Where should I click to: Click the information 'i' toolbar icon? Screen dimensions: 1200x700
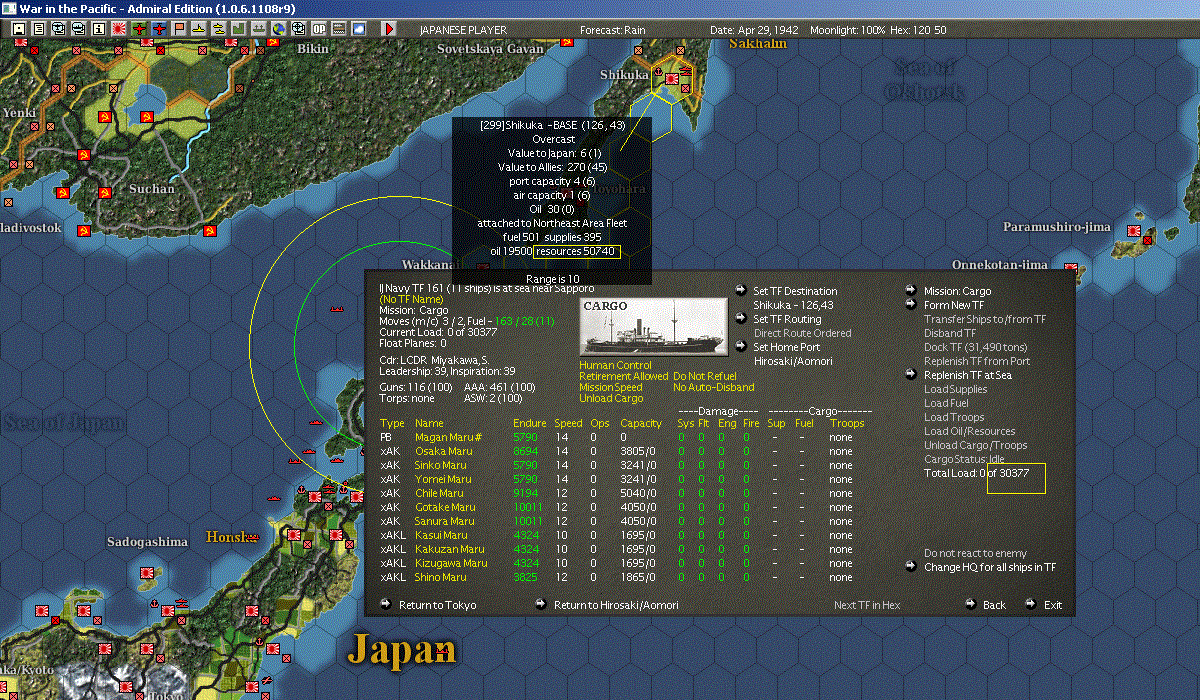coord(98,29)
